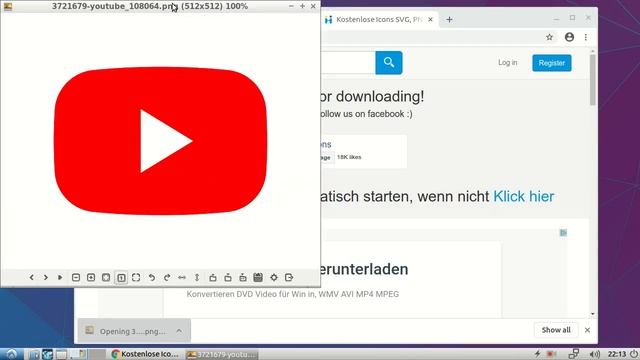Screen dimensions: 640x360
Task: Click the delete file icon in viewer toolbar
Action: (x=258, y=278)
